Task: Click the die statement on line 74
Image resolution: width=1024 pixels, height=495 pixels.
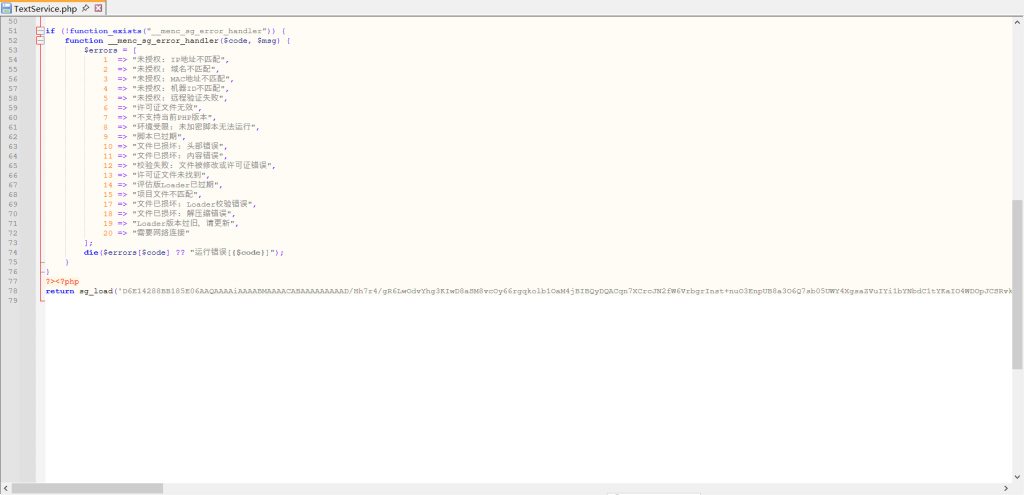Action: tap(91, 252)
